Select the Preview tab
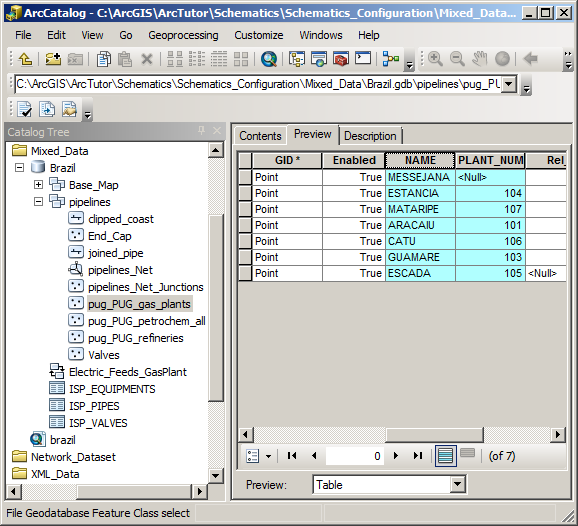Viewport: 578px width, 526px height. [313, 135]
